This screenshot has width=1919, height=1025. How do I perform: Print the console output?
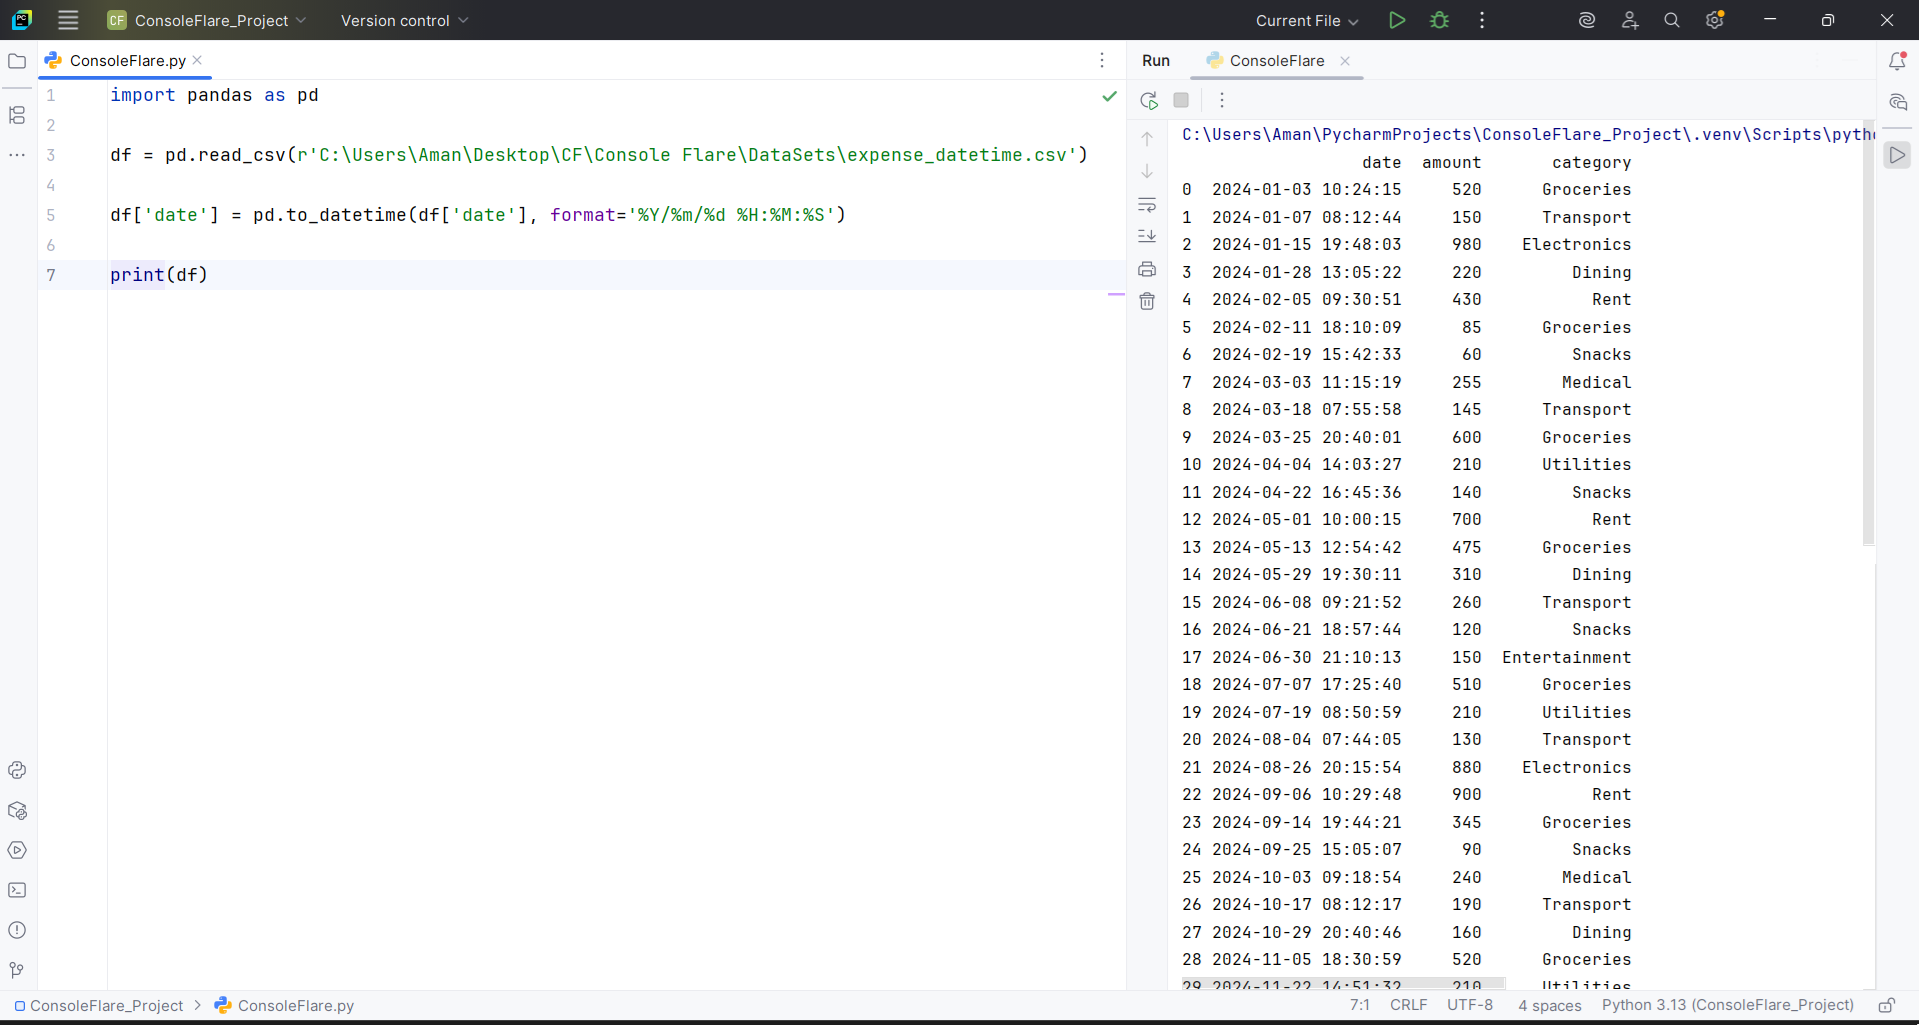(x=1147, y=269)
